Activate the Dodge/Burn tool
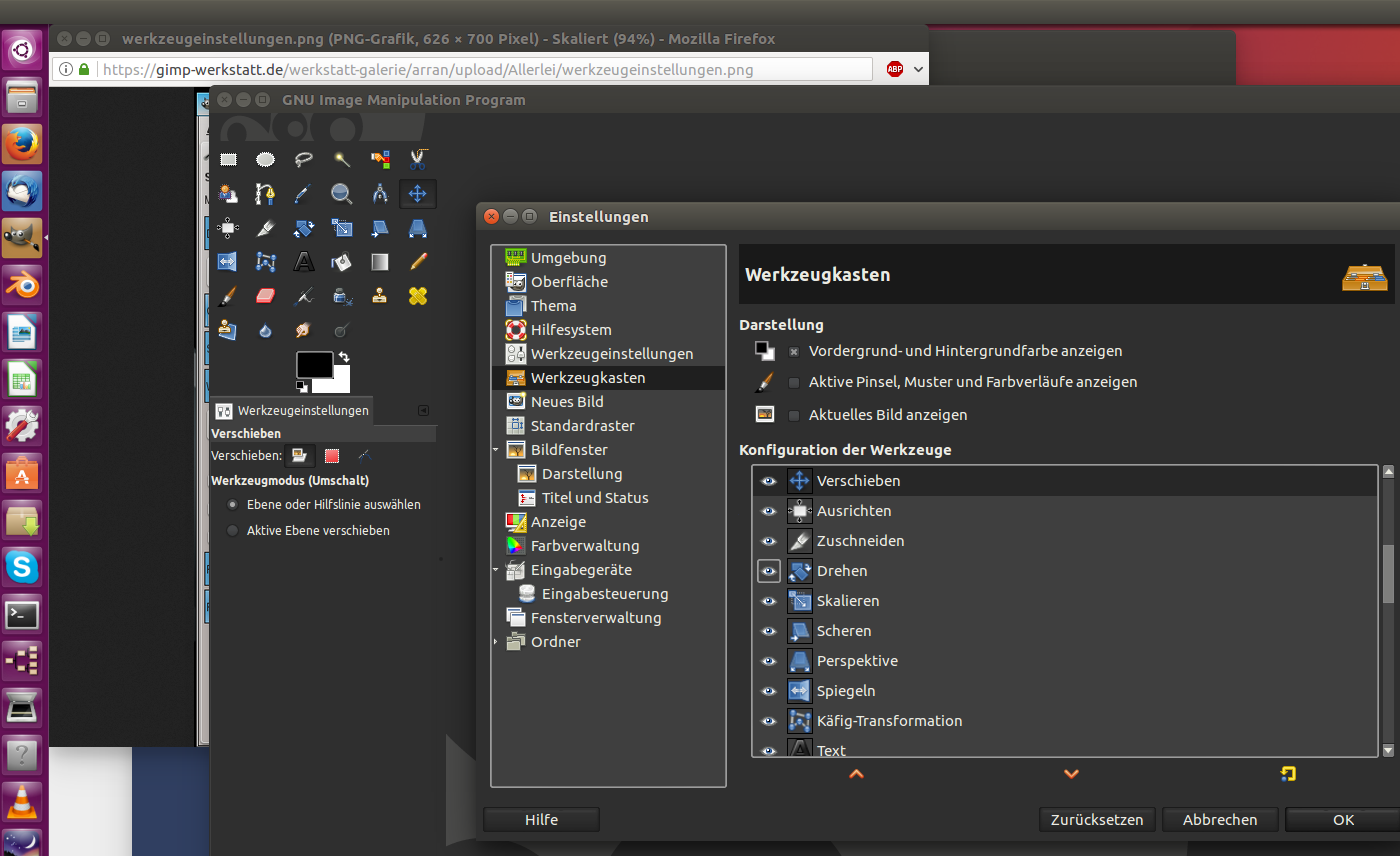The height and width of the screenshot is (856, 1400). 342,330
